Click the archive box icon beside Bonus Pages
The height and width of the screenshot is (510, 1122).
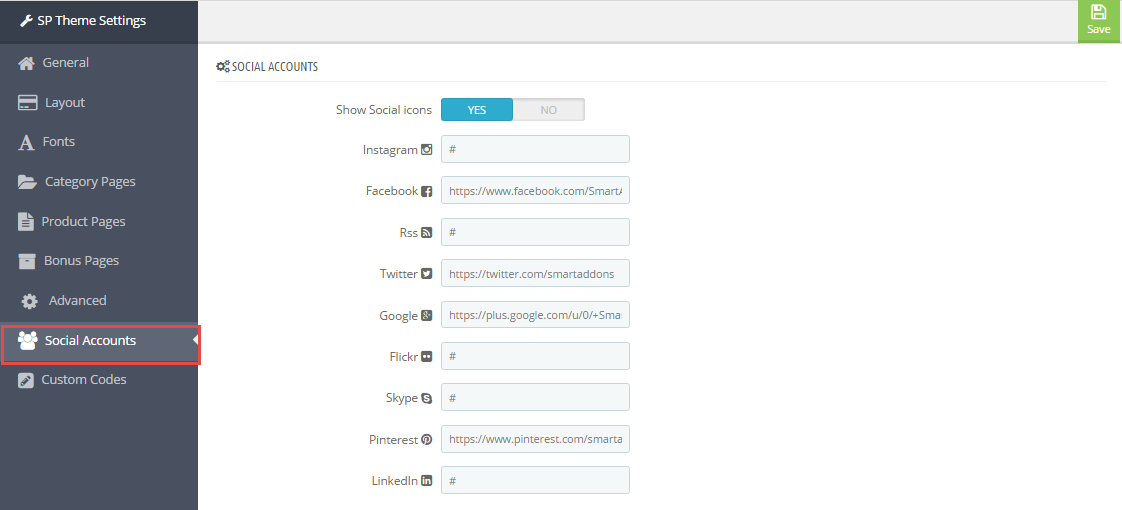26,261
